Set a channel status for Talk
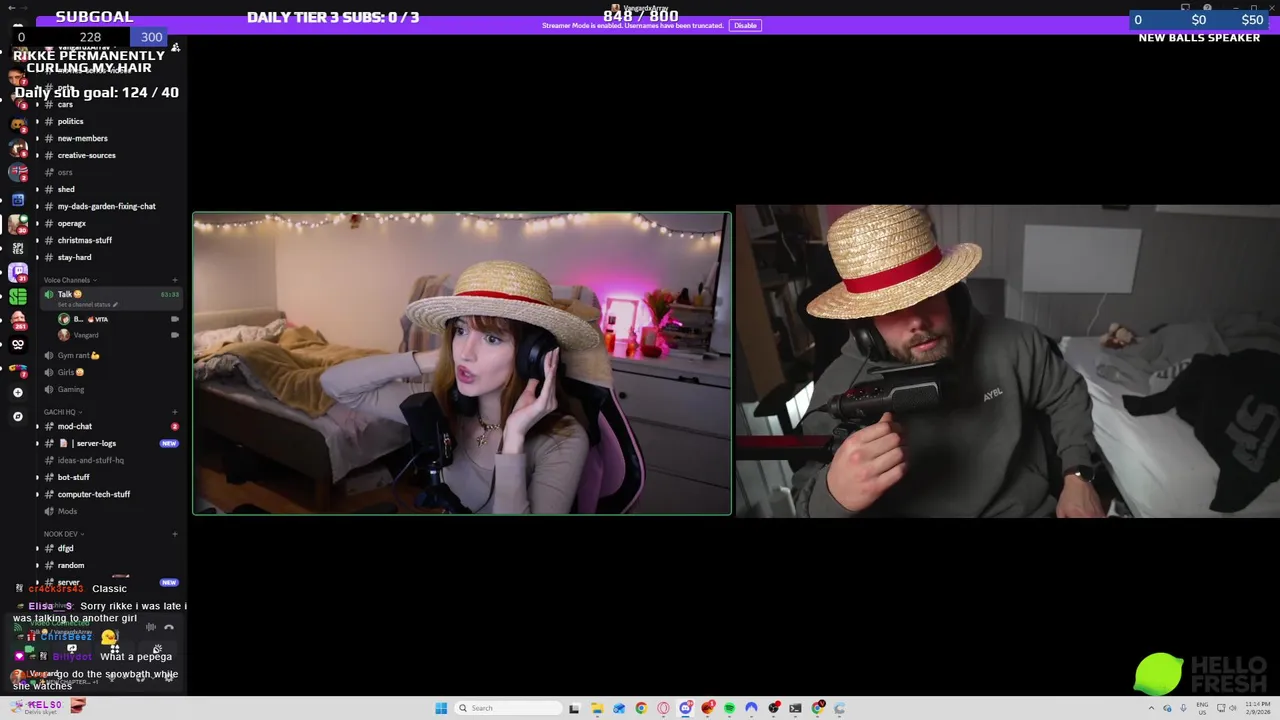 pyautogui.click(x=87, y=304)
